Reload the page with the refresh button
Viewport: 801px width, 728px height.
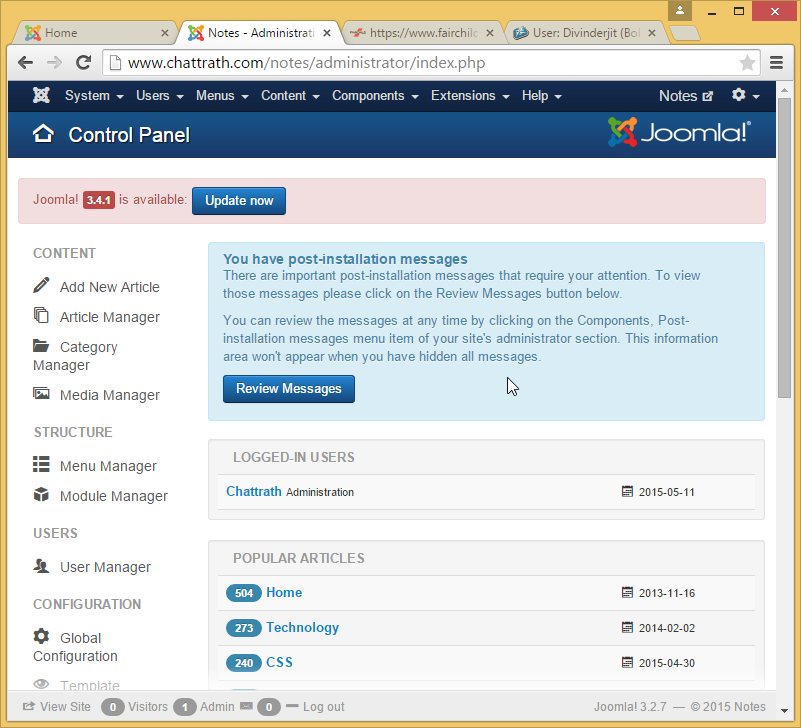[x=84, y=62]
